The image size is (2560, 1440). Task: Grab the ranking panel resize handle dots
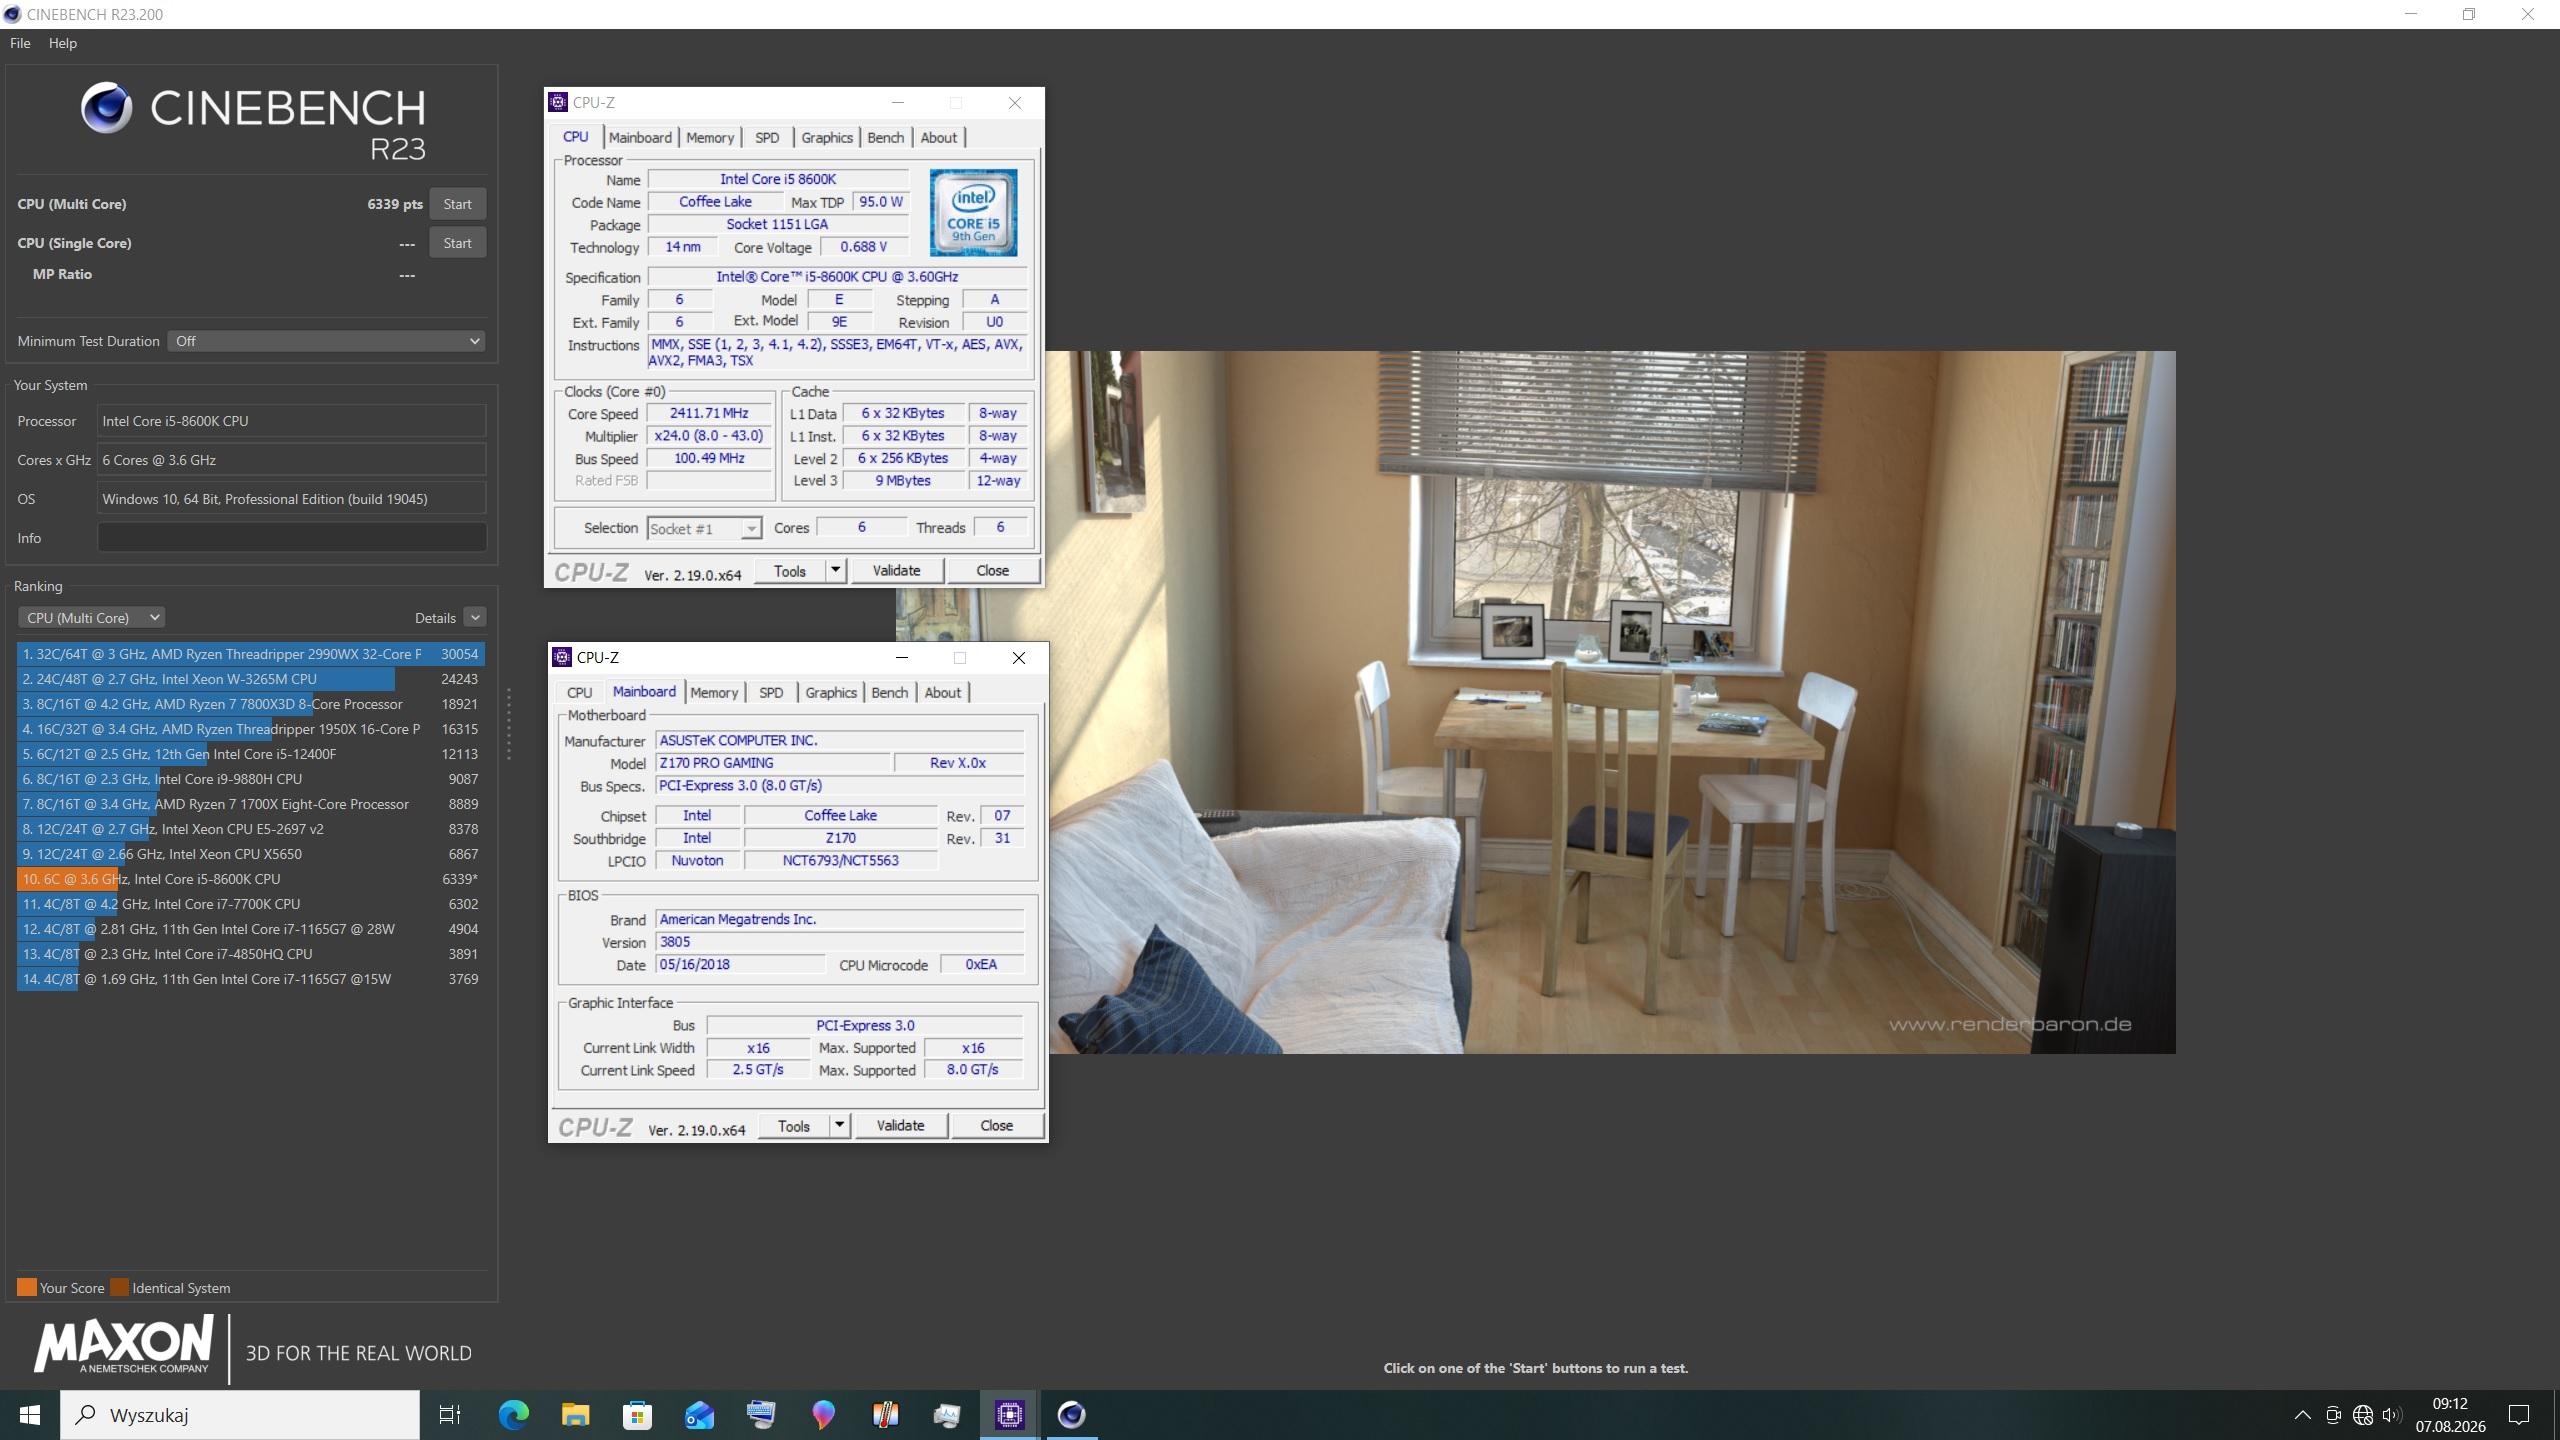509,724
